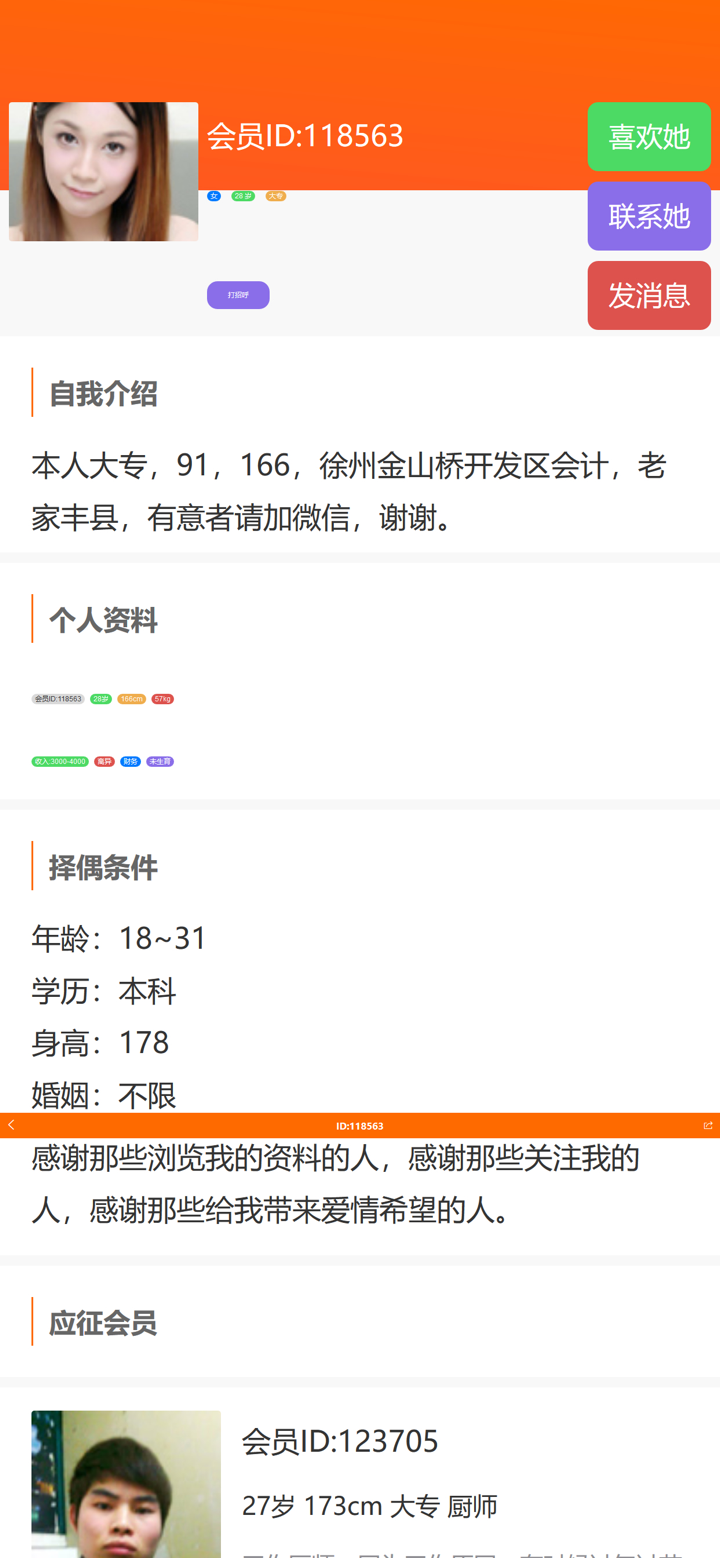Tap the 个人资料 section heading
Viewport: 720px width, 1558px height.
coord(103,620)
